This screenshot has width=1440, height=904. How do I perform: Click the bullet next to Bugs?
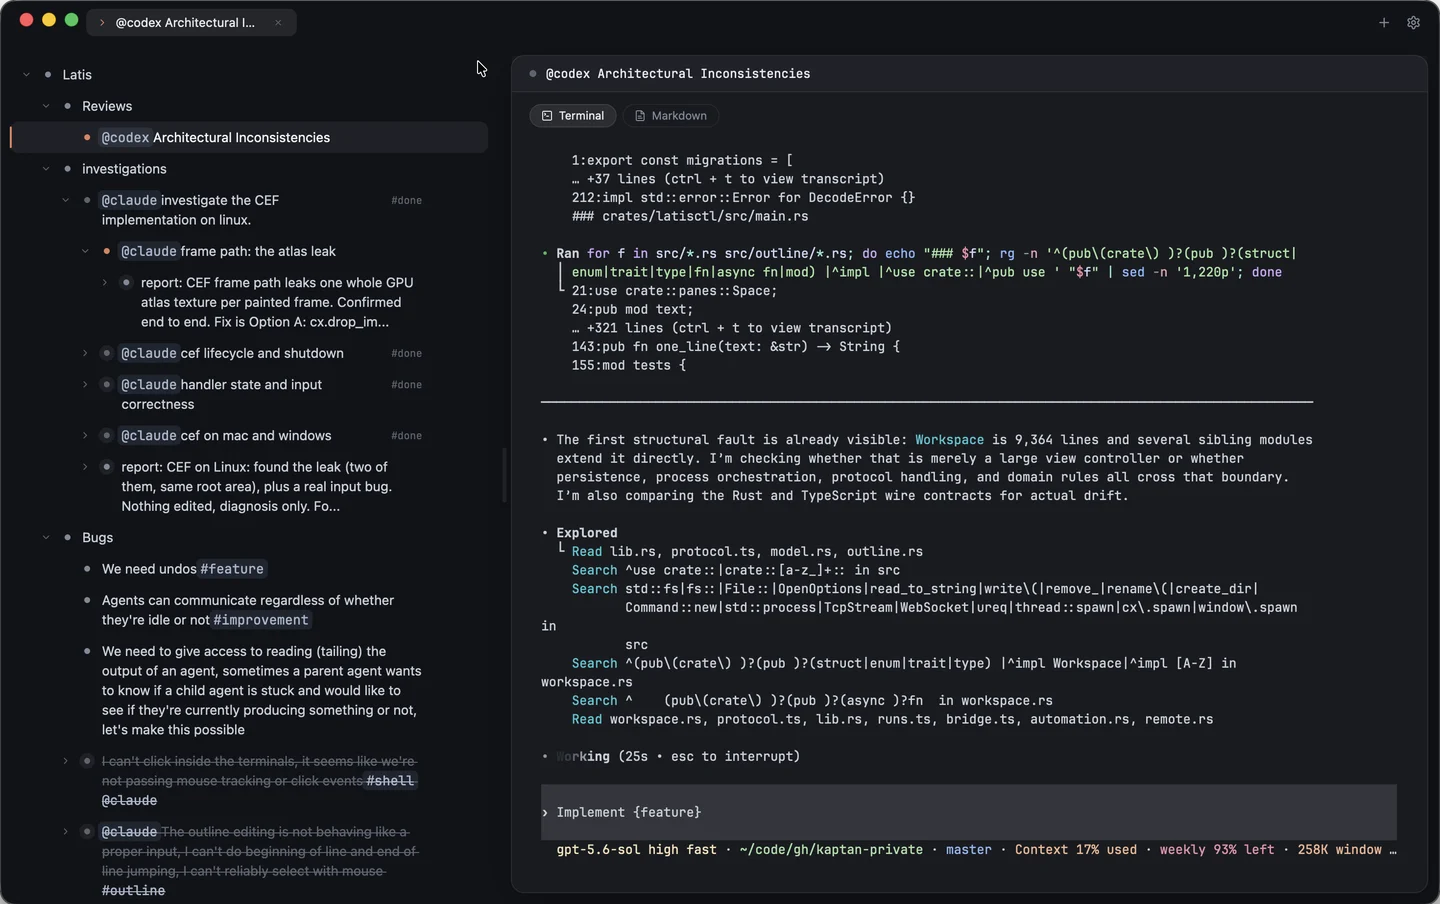67,538
